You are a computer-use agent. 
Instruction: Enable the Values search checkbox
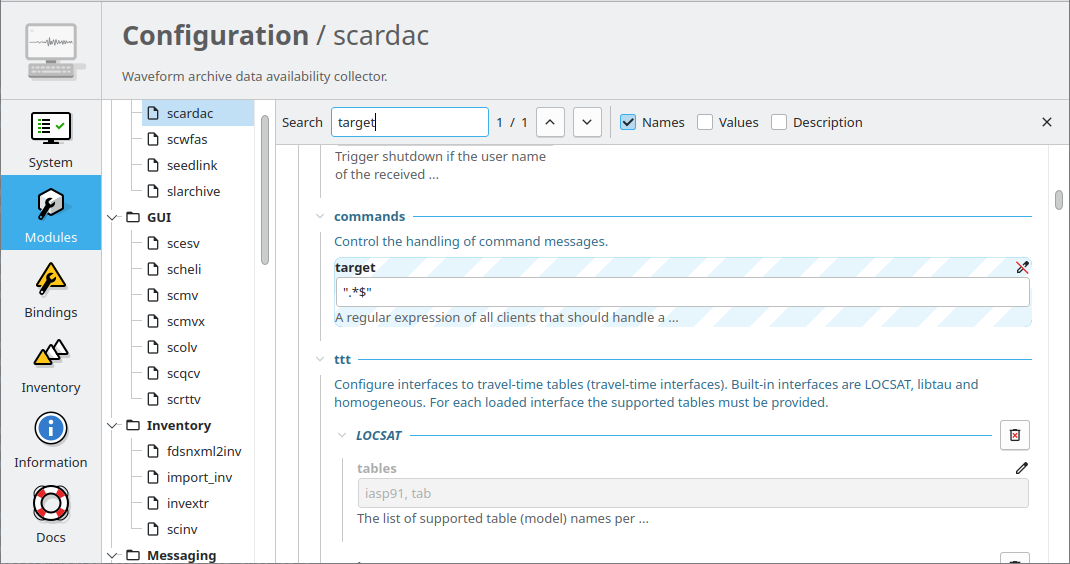(x=705, y=122)
